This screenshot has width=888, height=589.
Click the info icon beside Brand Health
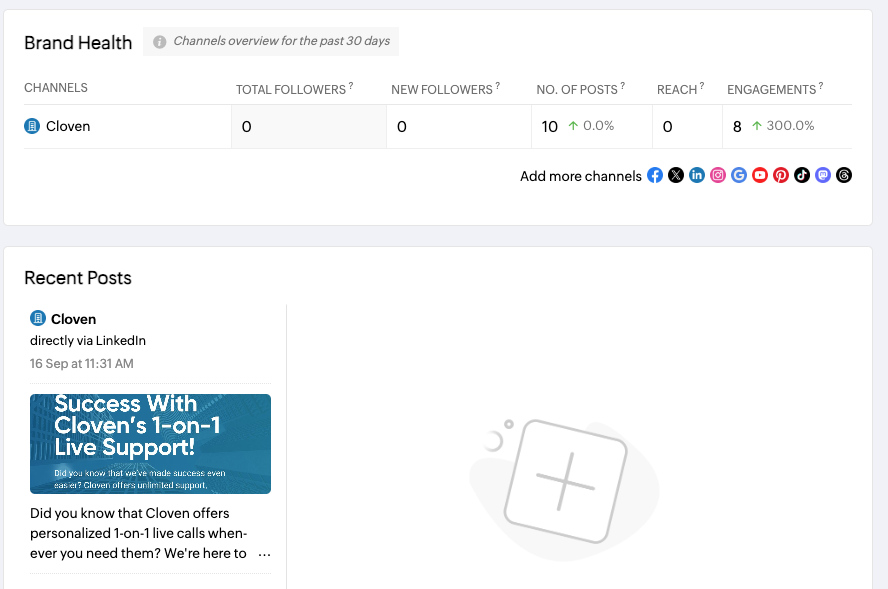pyautogui.click(x=160, y=42)
